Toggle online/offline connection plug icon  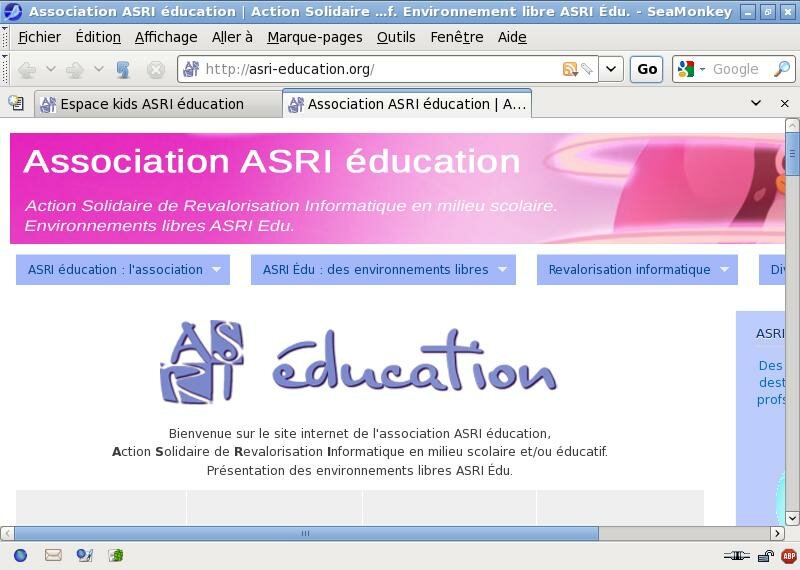point(736,556)
